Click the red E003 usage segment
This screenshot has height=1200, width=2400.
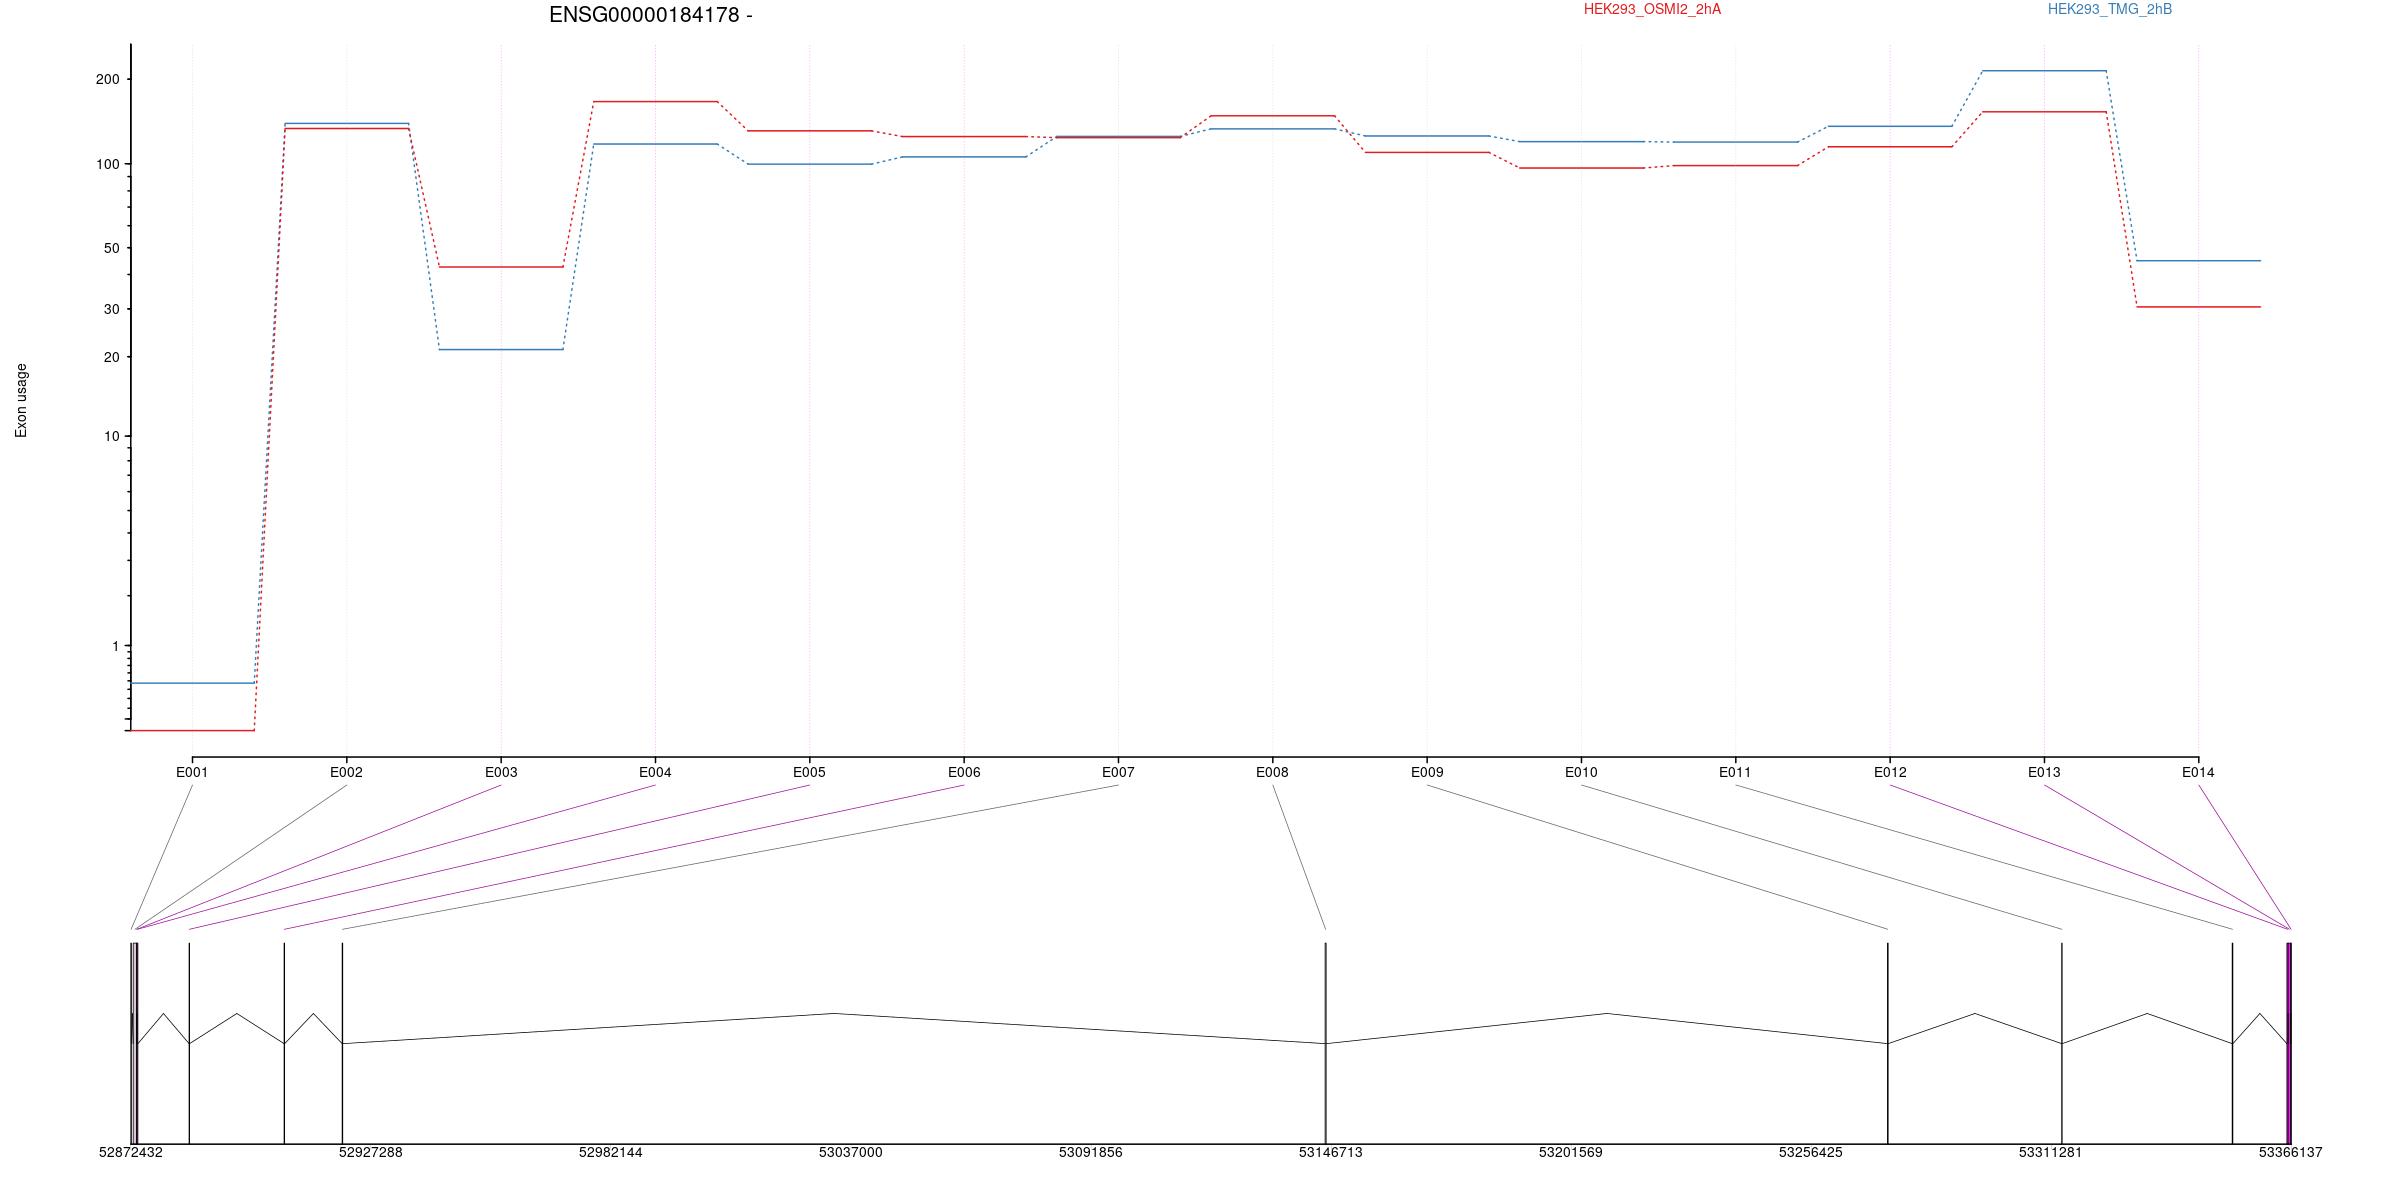[501, 267]
